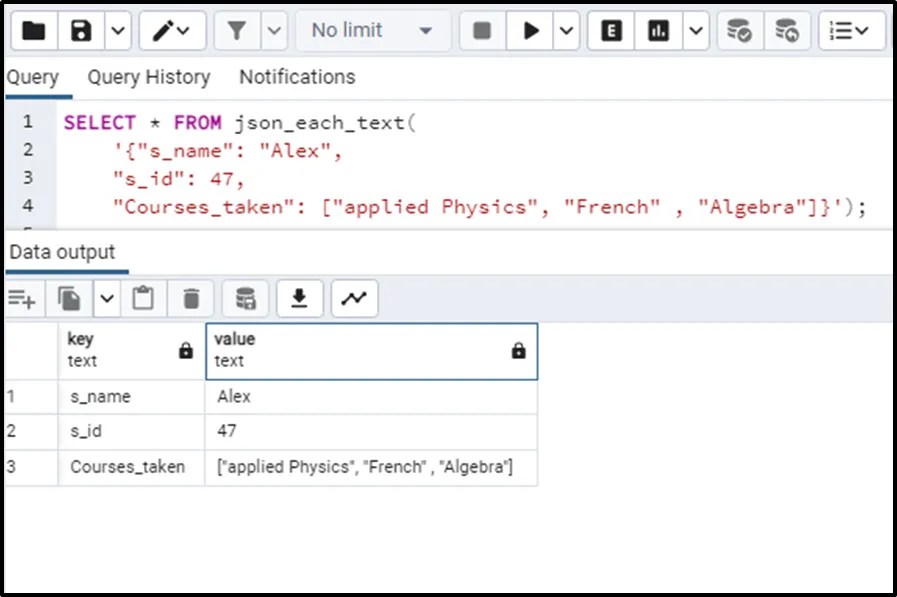The height and width of the screenshot is (597, 897).
Task: Click the Commit database icon
Action: pos(739,31)
